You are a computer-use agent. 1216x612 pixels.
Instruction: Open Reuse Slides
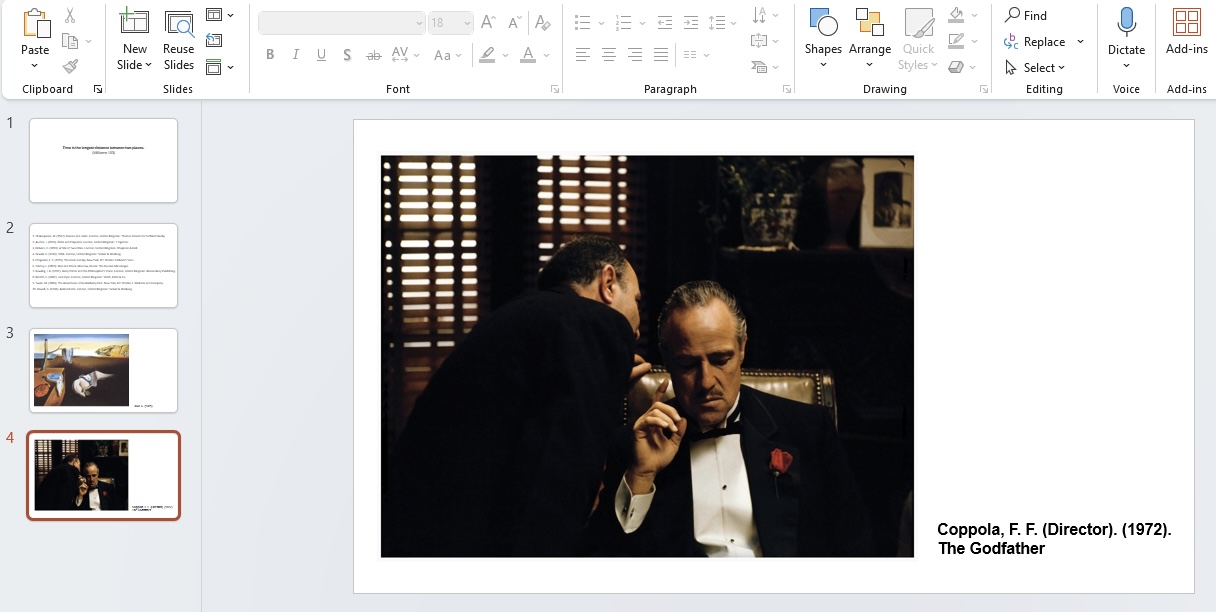click(179, 40)
